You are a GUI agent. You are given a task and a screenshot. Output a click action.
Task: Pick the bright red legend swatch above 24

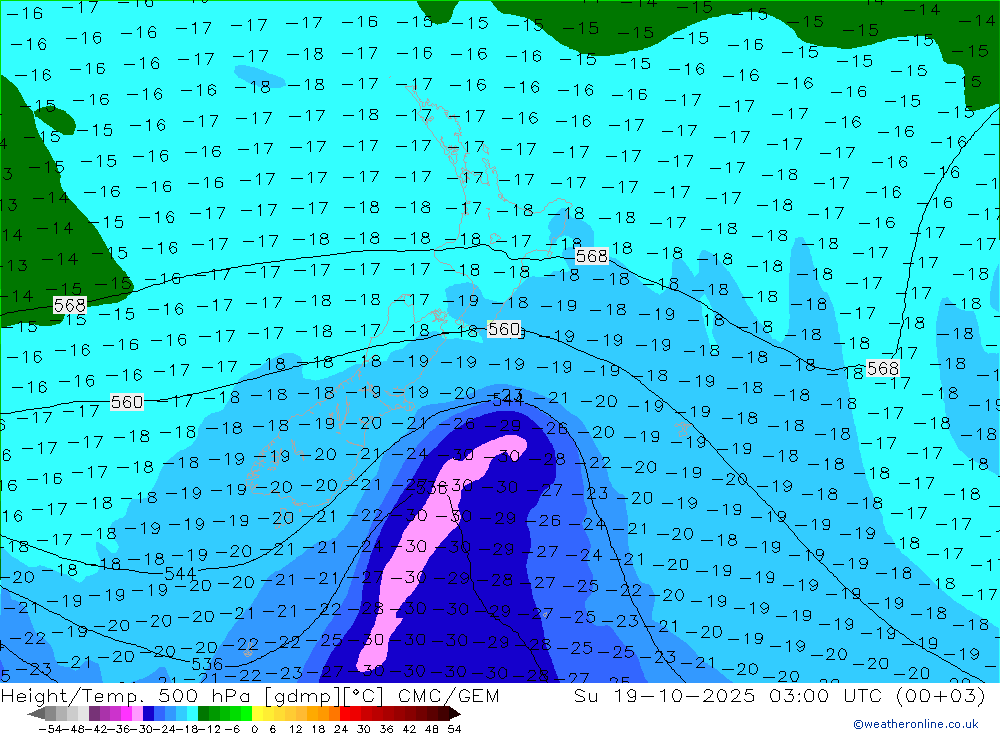[345, 713]
